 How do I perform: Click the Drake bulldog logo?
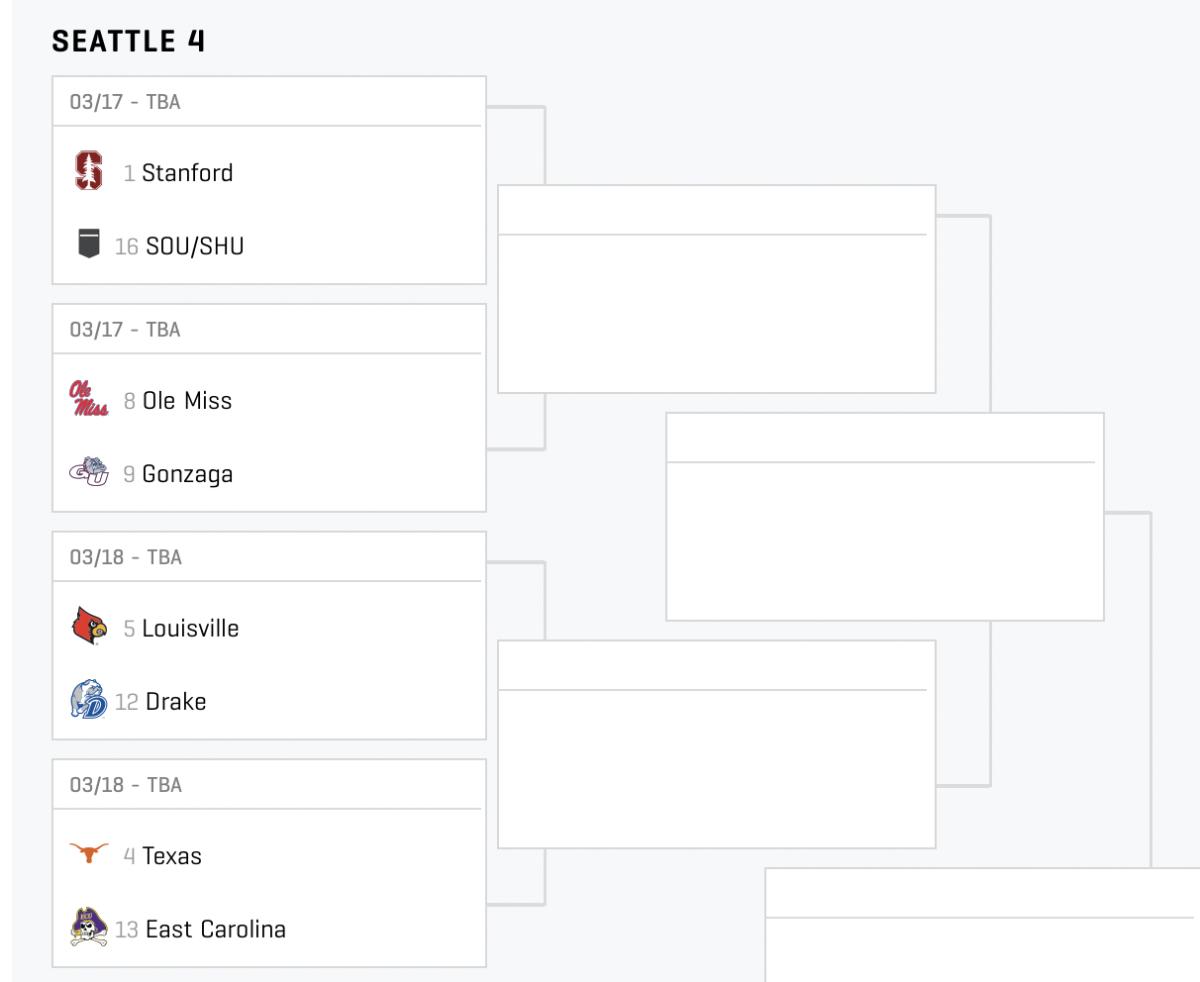pyautogui.click(x=89, y=700)
